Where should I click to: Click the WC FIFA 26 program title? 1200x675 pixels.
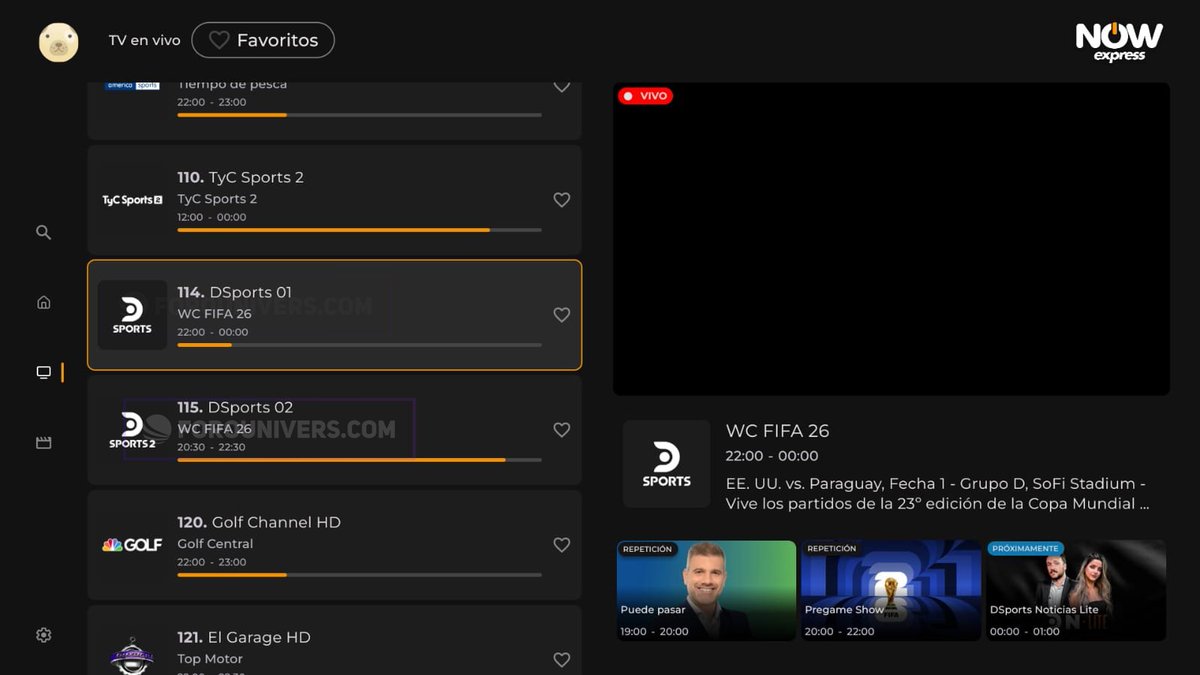point(778,431)
